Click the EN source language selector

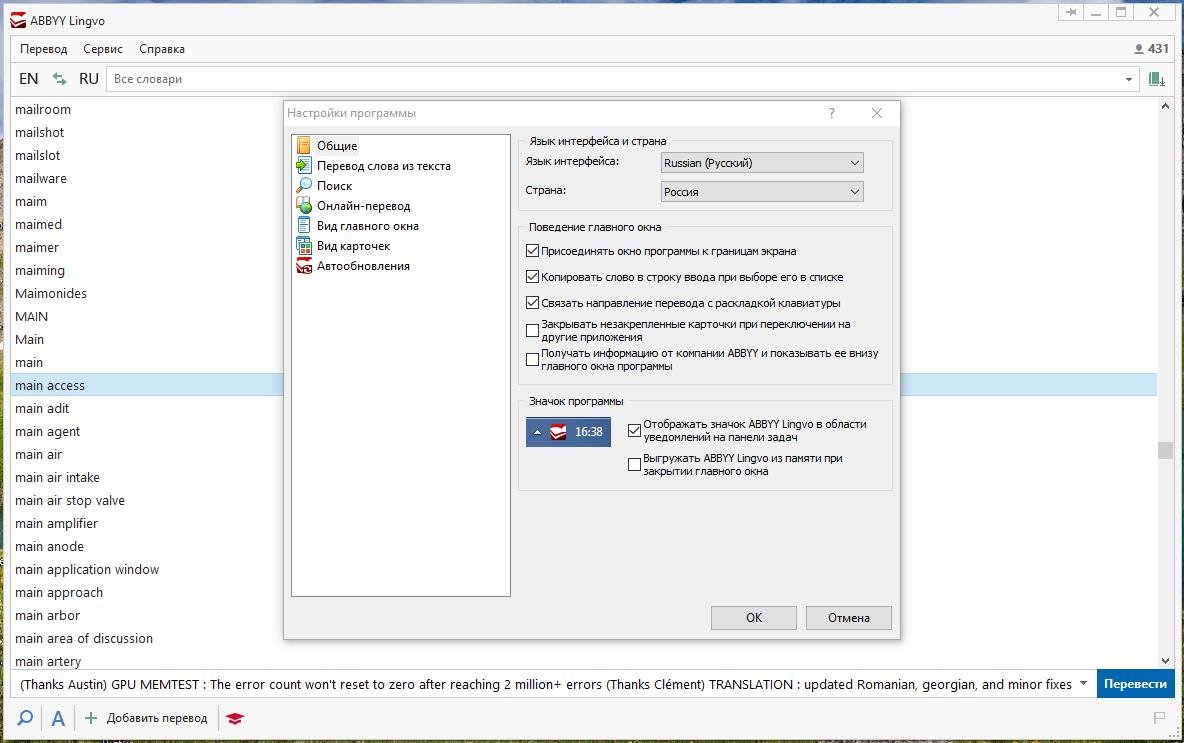coord(29,79)
